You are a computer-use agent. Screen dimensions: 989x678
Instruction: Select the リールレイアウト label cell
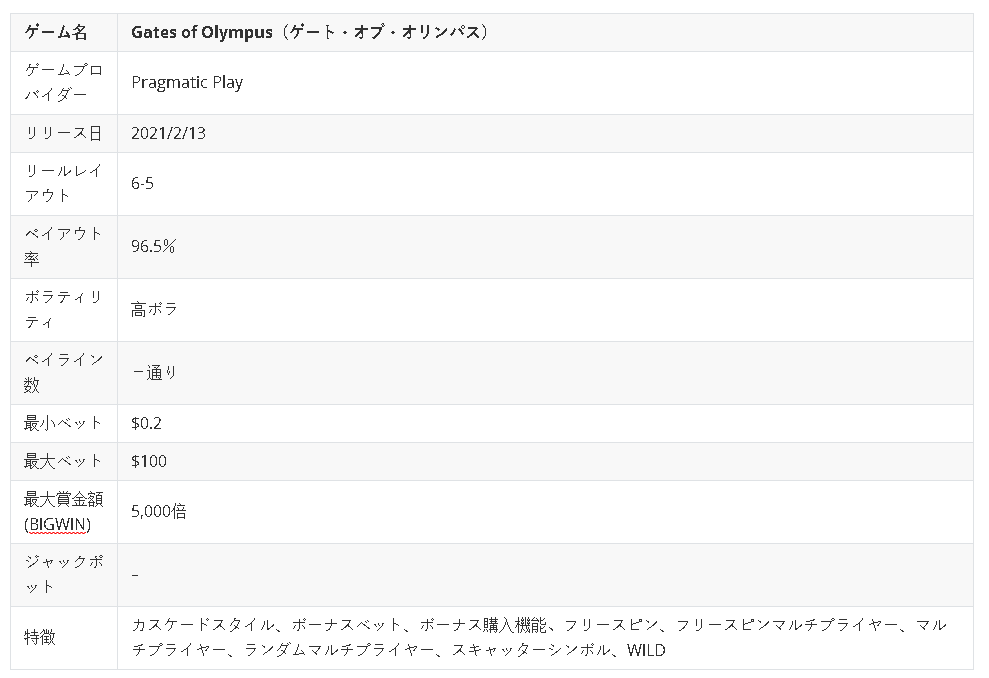click(63, 184)
